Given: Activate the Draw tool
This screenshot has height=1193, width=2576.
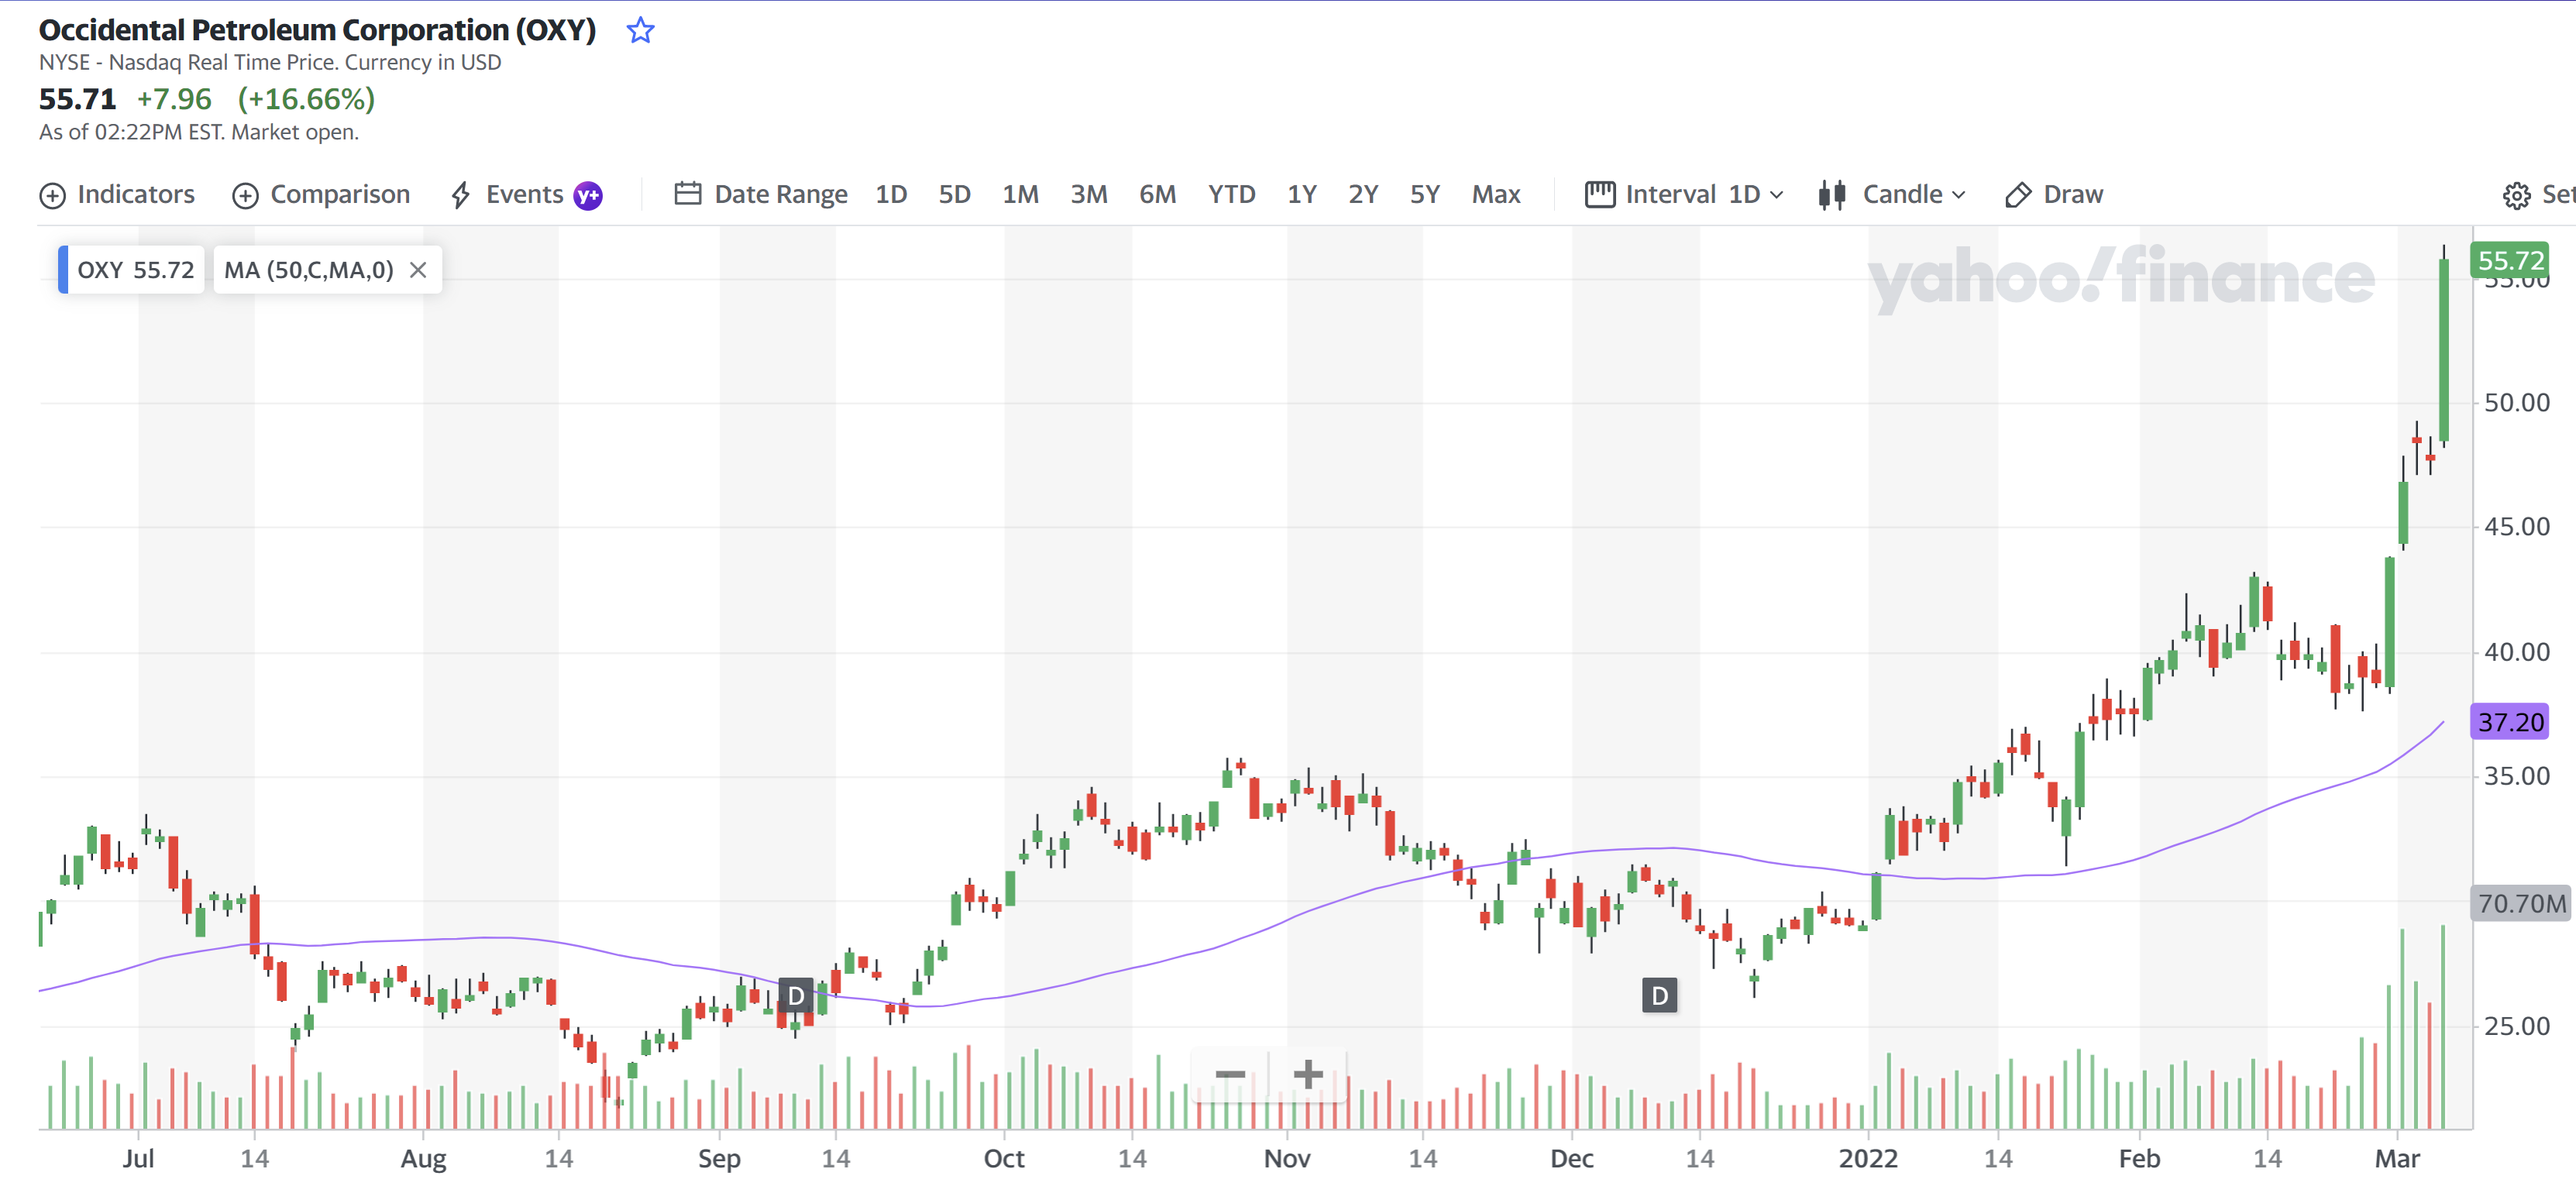Looking at the screenshot, I should pyautogui.click(x=2055, y=194).
